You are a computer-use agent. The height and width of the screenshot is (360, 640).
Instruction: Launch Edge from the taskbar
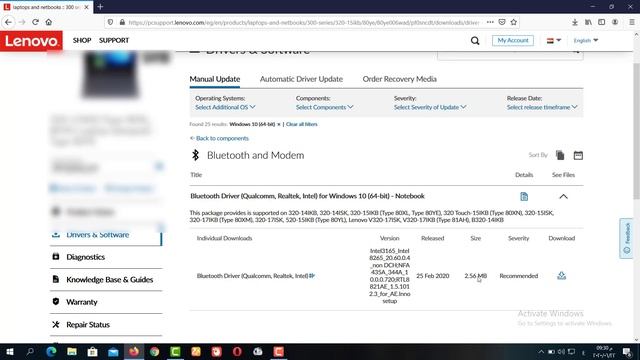click(x=51, y=351)
